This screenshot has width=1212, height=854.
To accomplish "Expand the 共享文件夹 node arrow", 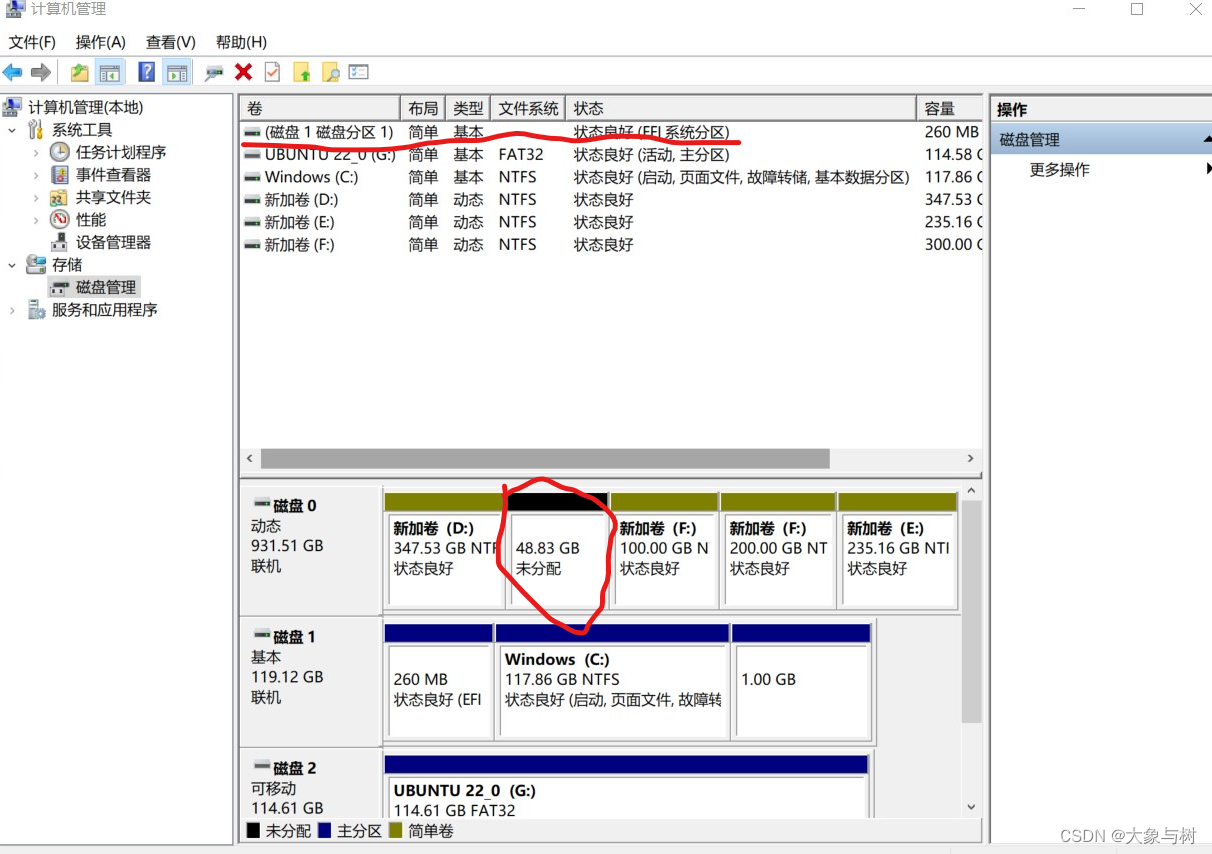I will pyautogui.click(x=36, y=197).
